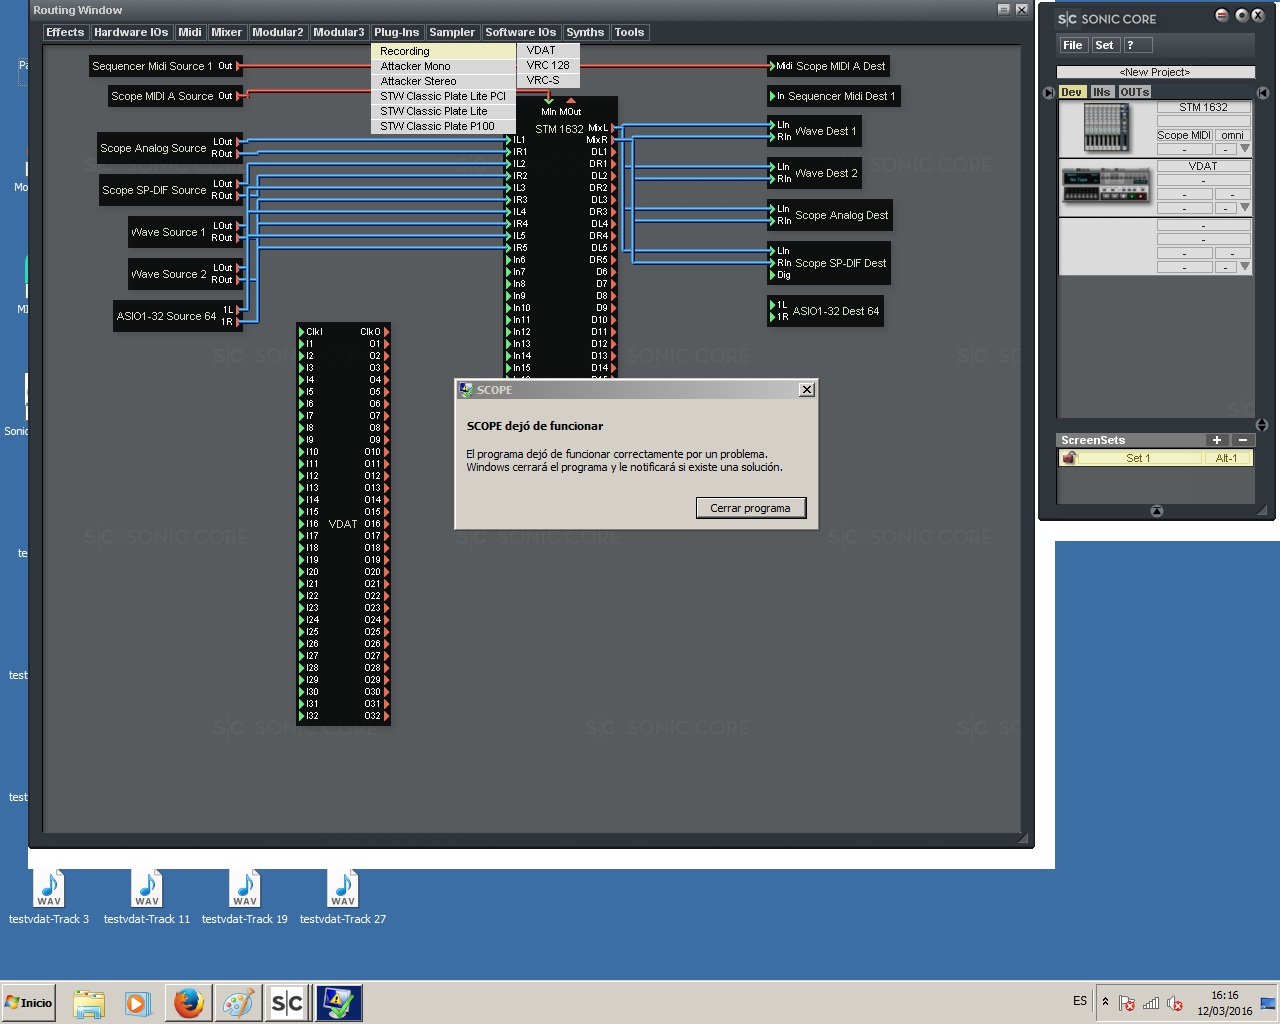Open the Set menu in Sonic Core panel
Screen dimensions: 1280x1024
pyautogui.click(x=1104, y=45)
